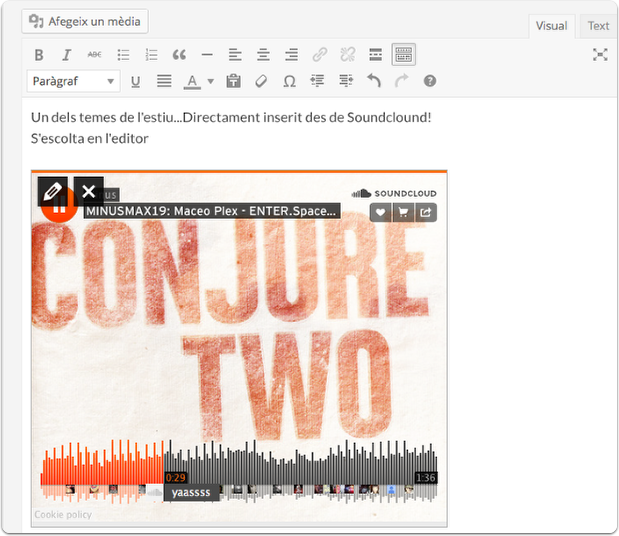The width and height of the screenshot is (619, 536).
Task: Remove link with broken chain icon
Action: click(347, 55)
